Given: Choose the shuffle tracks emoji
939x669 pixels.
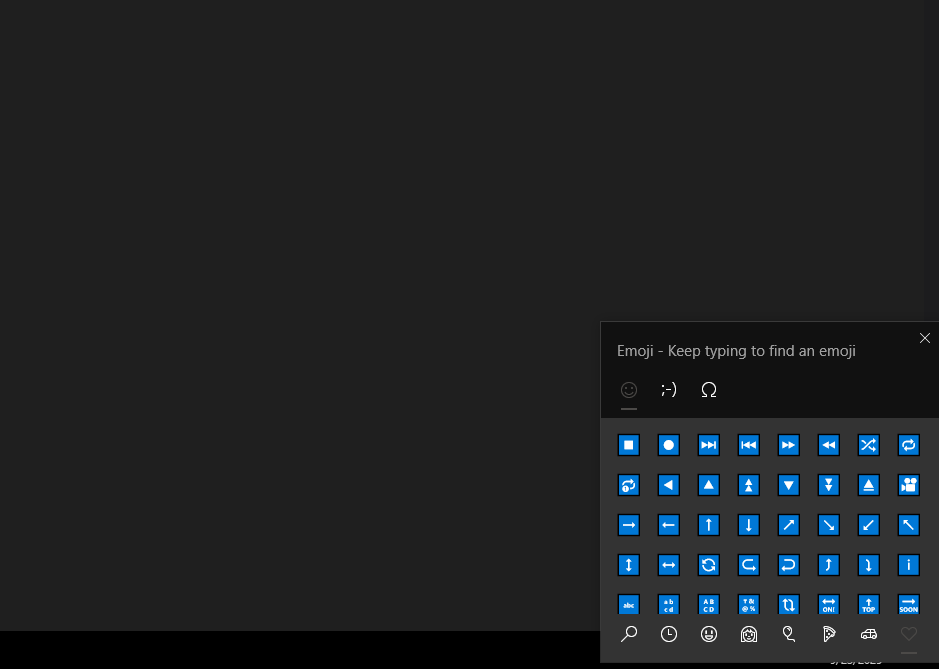Looking at the screenshot, I should pos(868,445).
